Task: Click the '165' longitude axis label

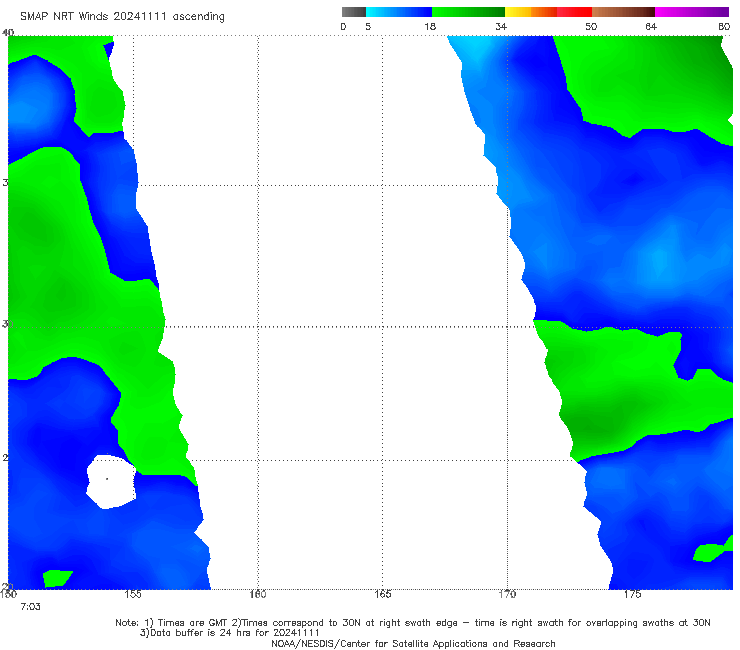Action: pyautogui.click(x=382, y=594)
